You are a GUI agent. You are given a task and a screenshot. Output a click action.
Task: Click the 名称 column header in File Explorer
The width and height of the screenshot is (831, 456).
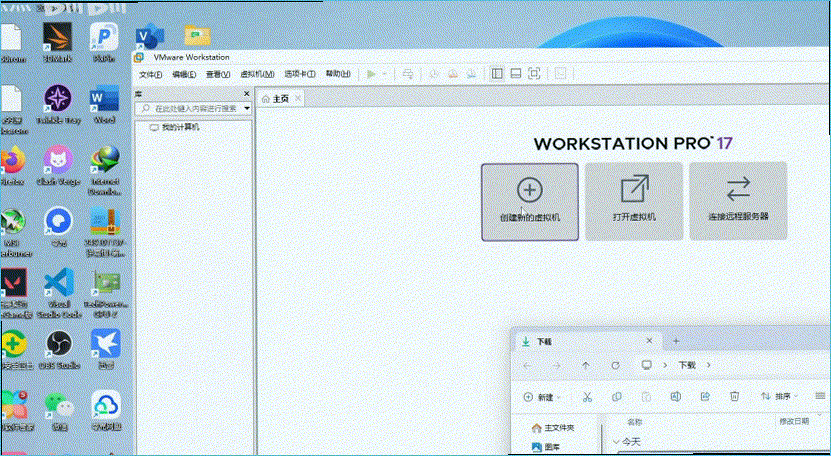(634, 422)
